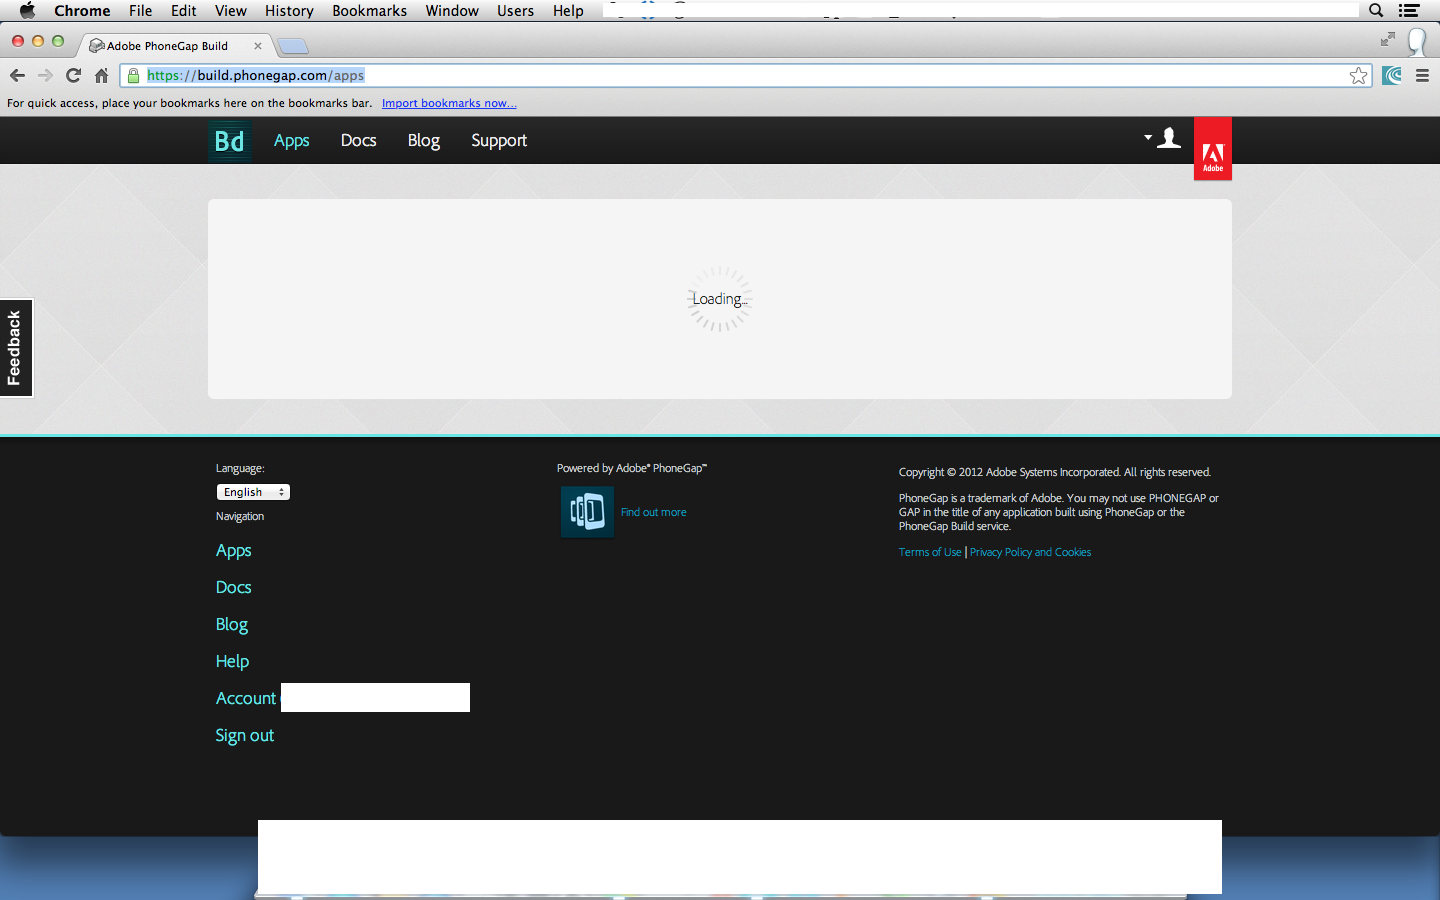Screen dimensions: 1440x900
Task: Bookmark this page with the star icon
Action: point(1358,76)
